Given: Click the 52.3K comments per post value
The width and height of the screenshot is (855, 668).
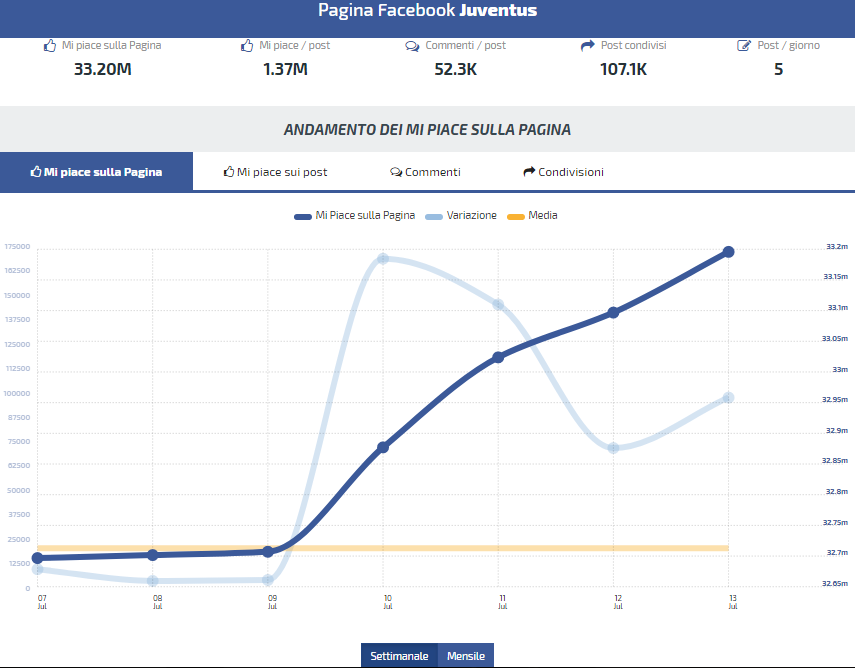Looking at the screenshot, I should pyautogui.click(x=456, y=69).
